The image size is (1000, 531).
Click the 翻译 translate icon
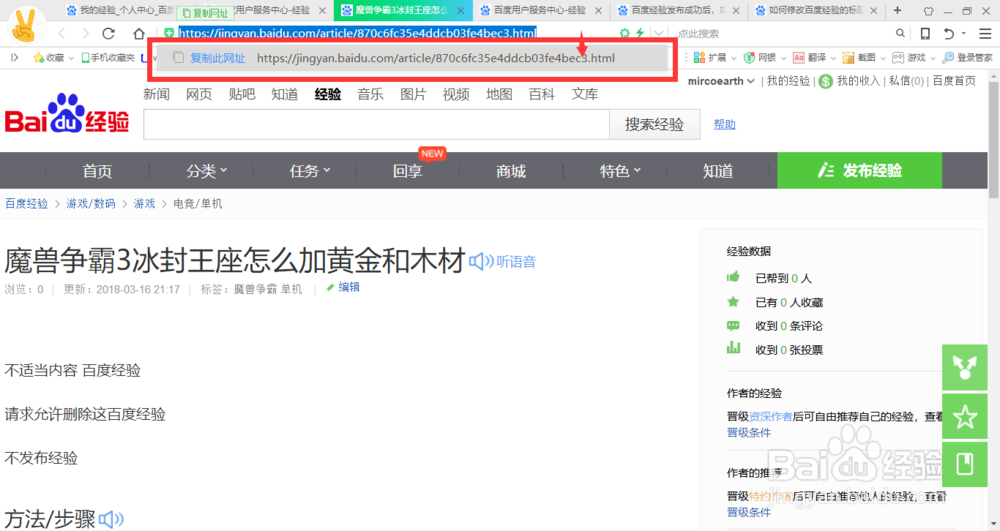click(798, 57)
